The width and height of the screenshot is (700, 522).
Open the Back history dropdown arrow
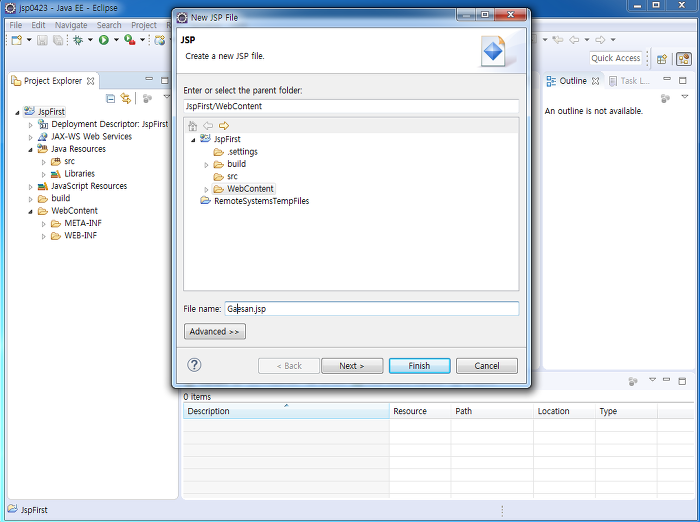click(587, 40)
